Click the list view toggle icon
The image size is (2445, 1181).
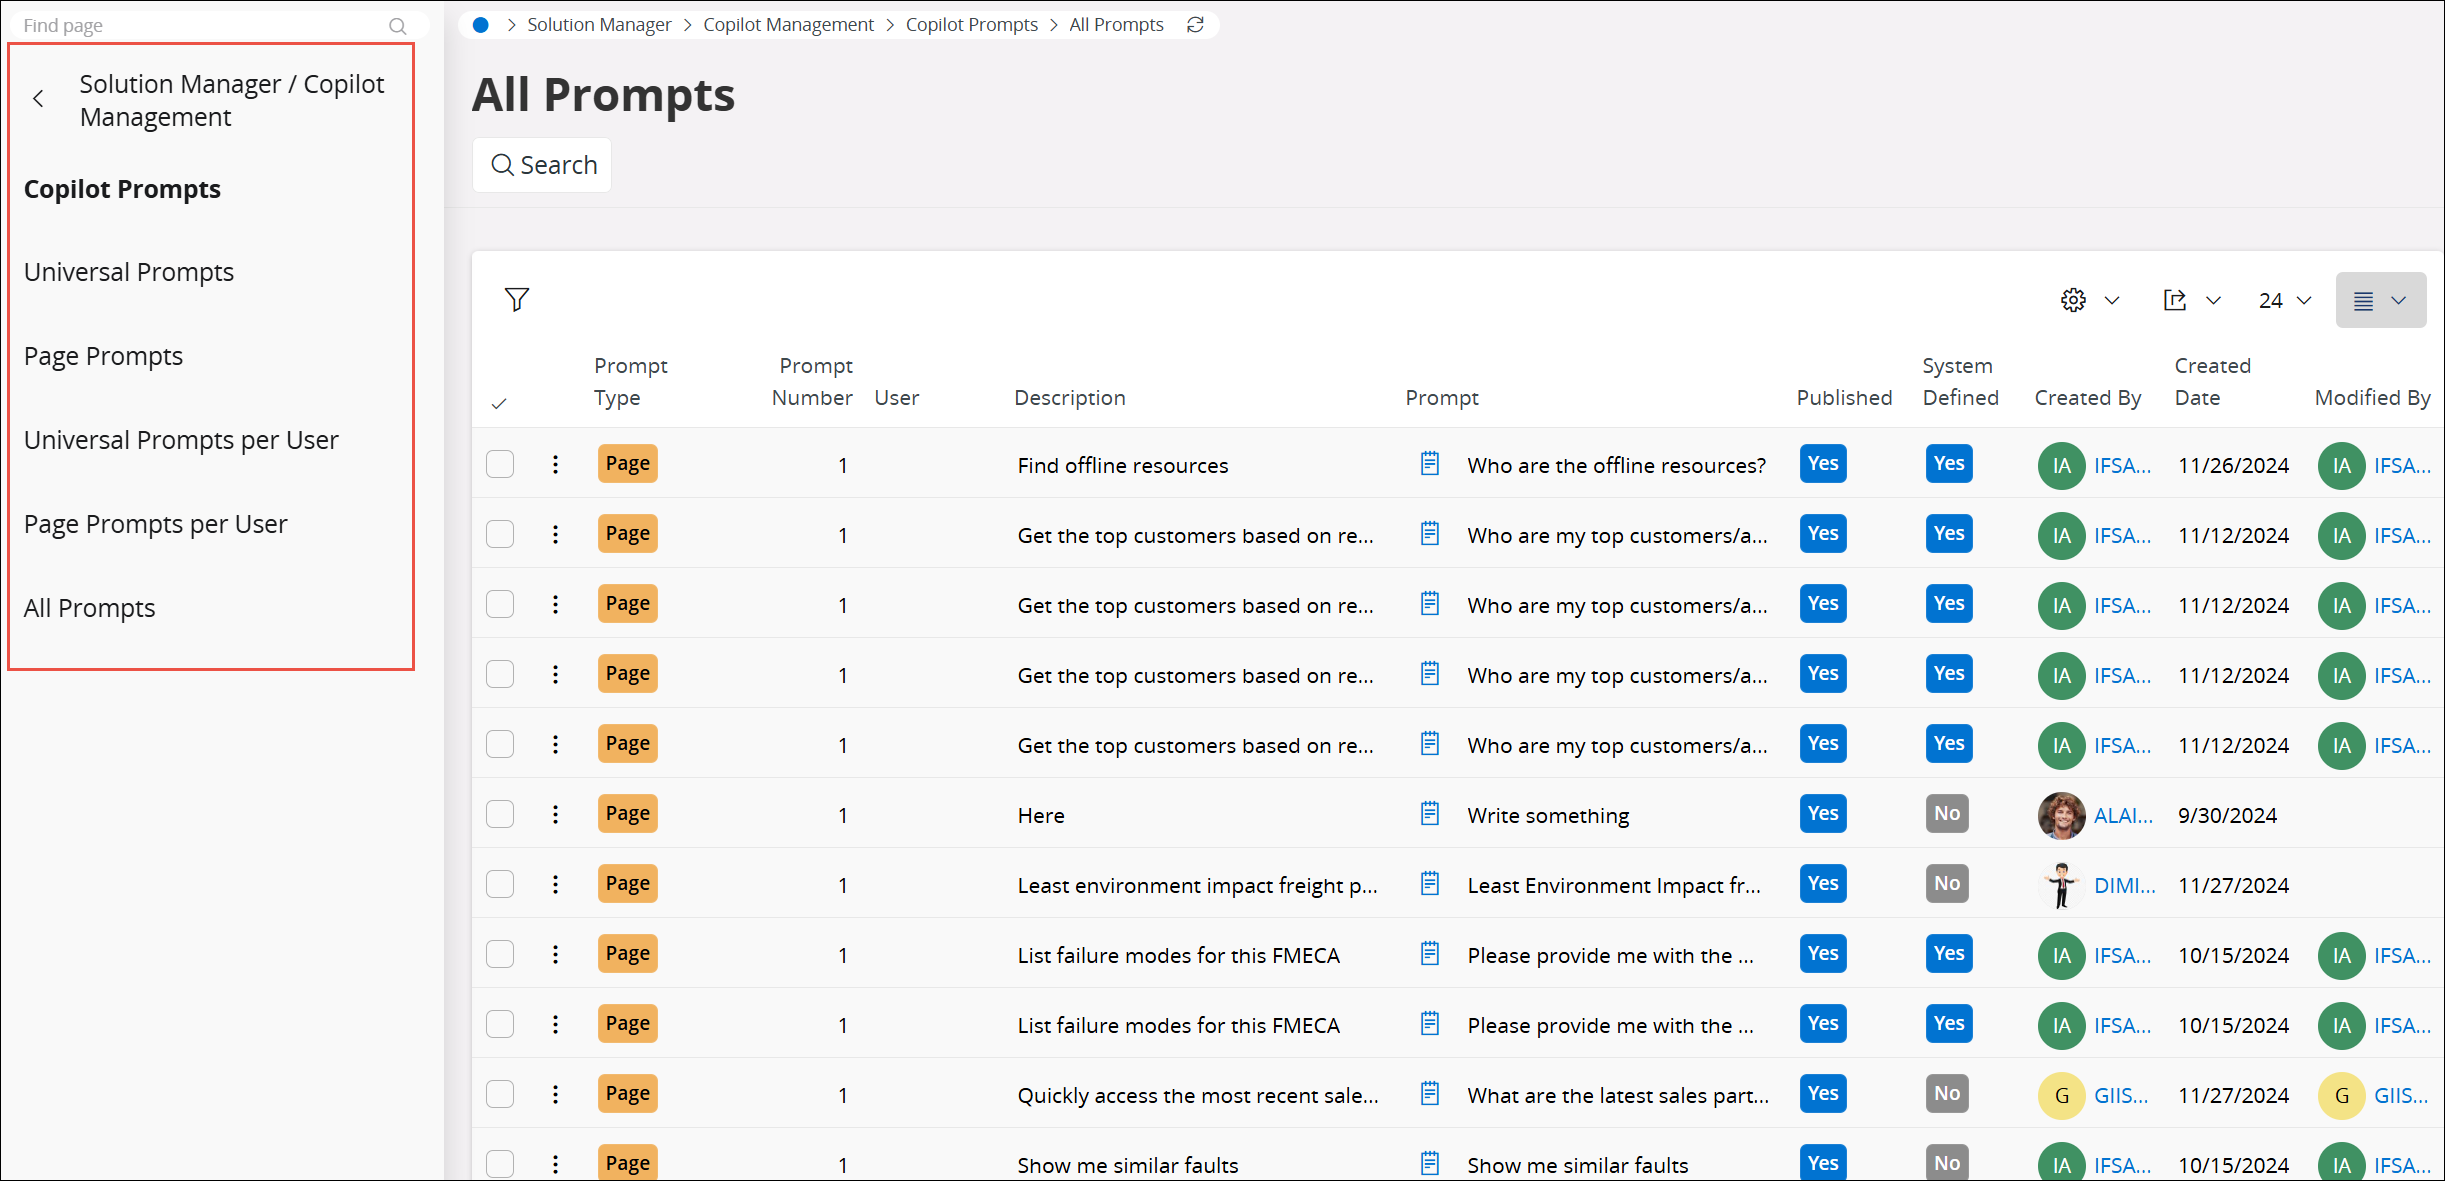2365,300
